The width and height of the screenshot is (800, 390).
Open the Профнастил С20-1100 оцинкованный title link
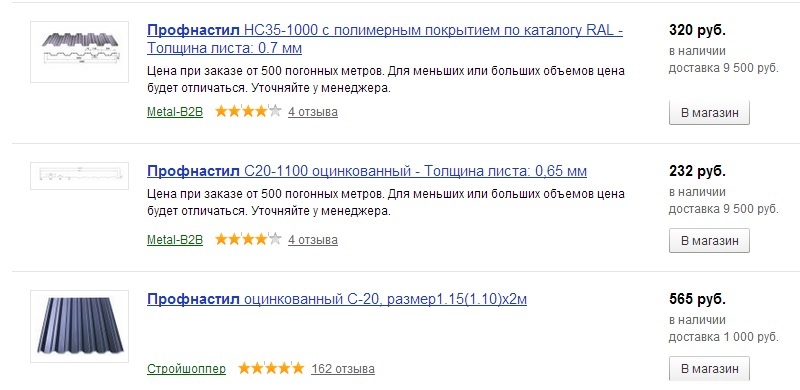[367, 171]
